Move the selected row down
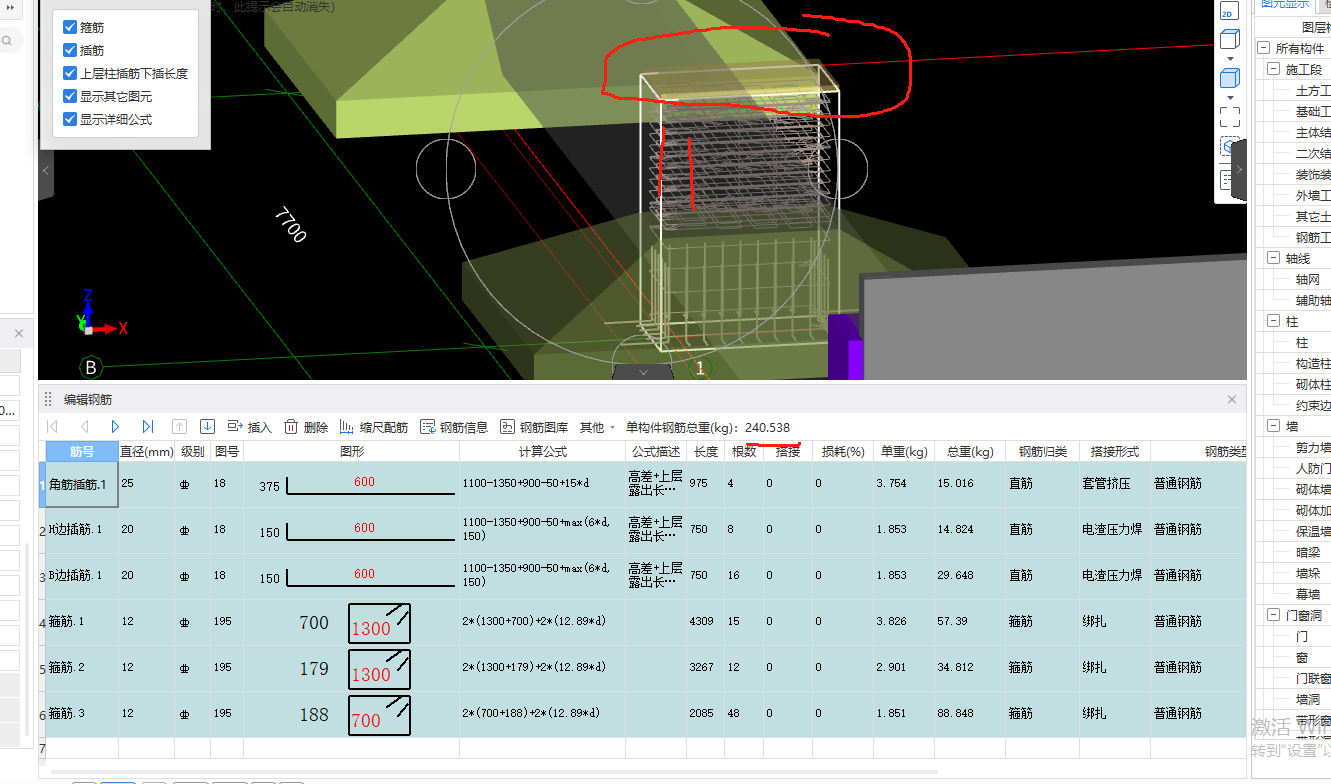Screen dimensions: 1331x784 coord(207,427)
